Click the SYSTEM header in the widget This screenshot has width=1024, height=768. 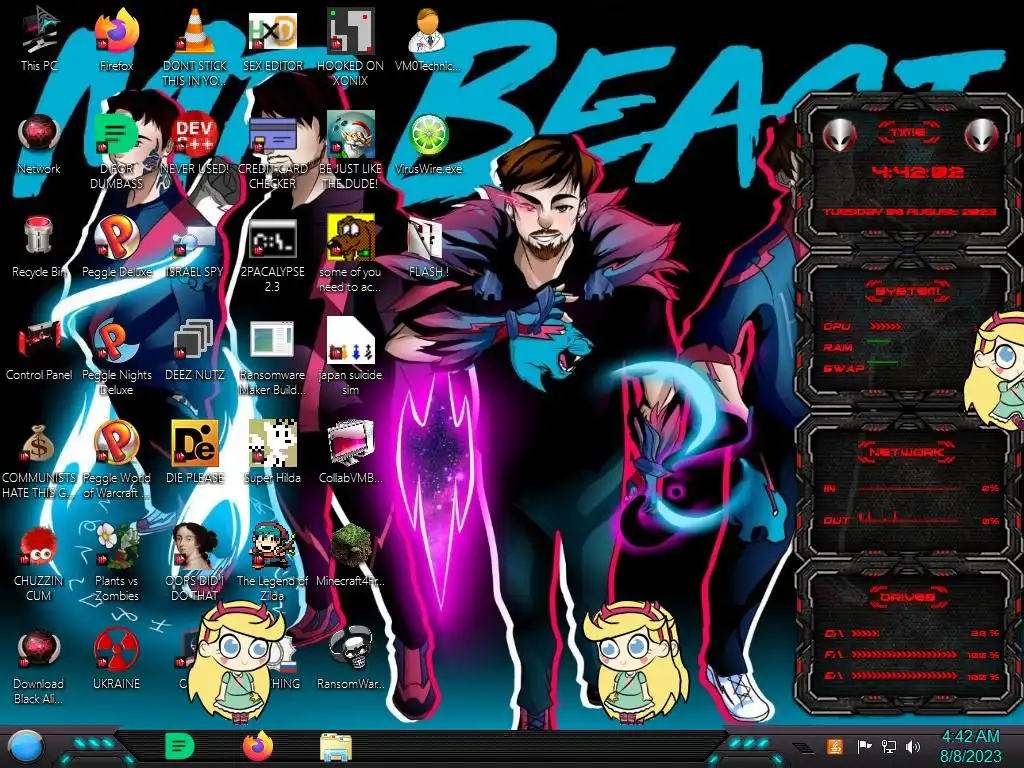pyautogui.click(x=908, y=291)
